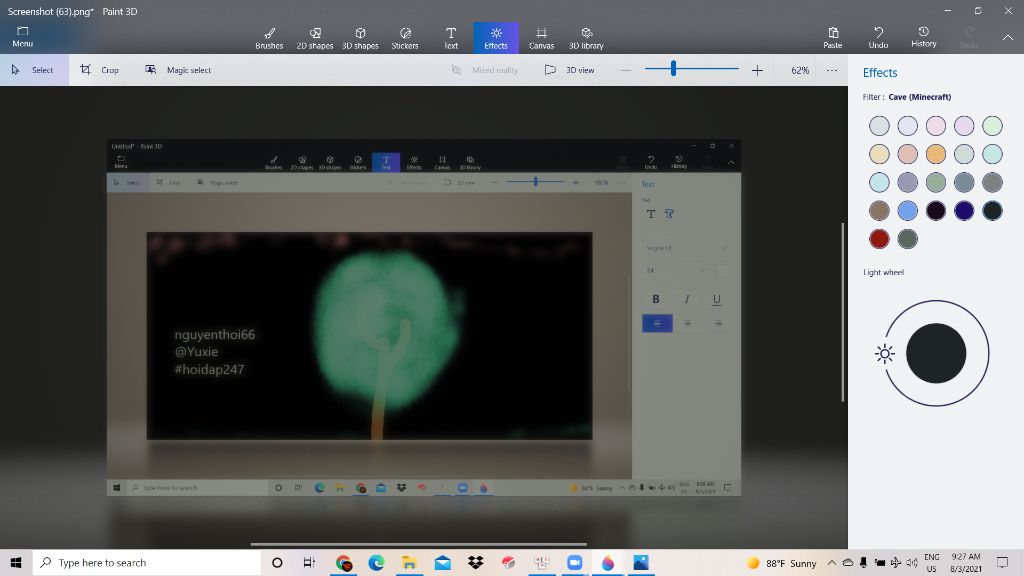1024x576 pixels.
Task: Open the 2D shapes tool
Action: coord(315,38)
